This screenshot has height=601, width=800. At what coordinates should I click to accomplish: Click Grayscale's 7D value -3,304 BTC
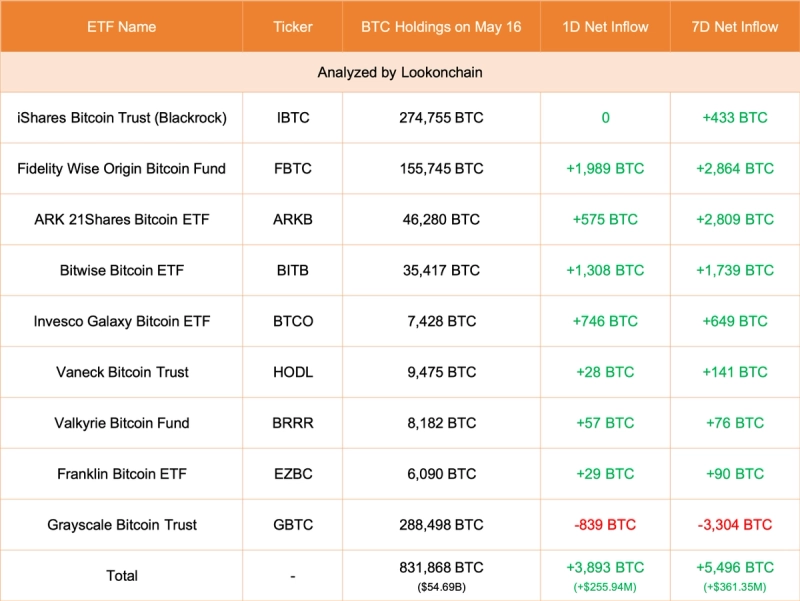735,526
